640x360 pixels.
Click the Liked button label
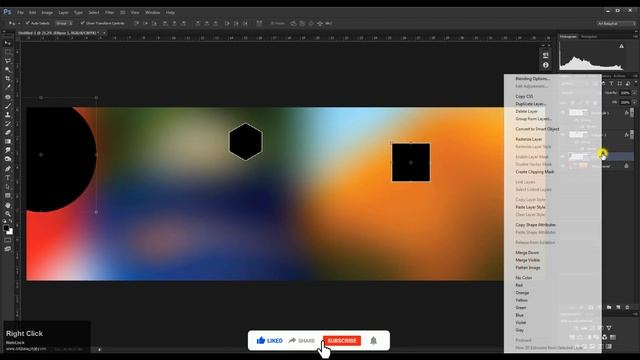click(275, 340)
